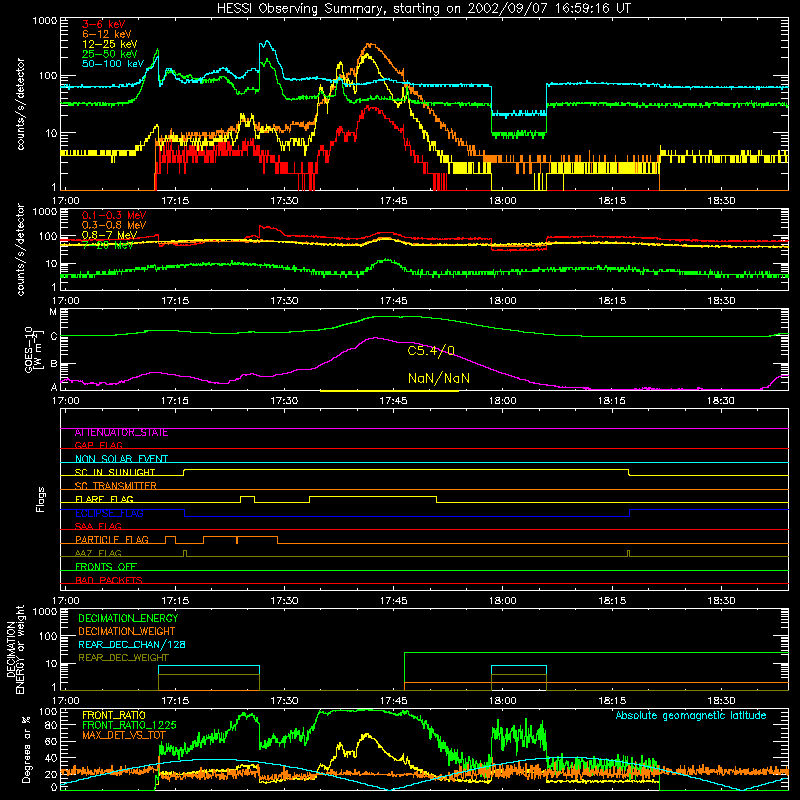Click the Flags vertical axis title

41,499
